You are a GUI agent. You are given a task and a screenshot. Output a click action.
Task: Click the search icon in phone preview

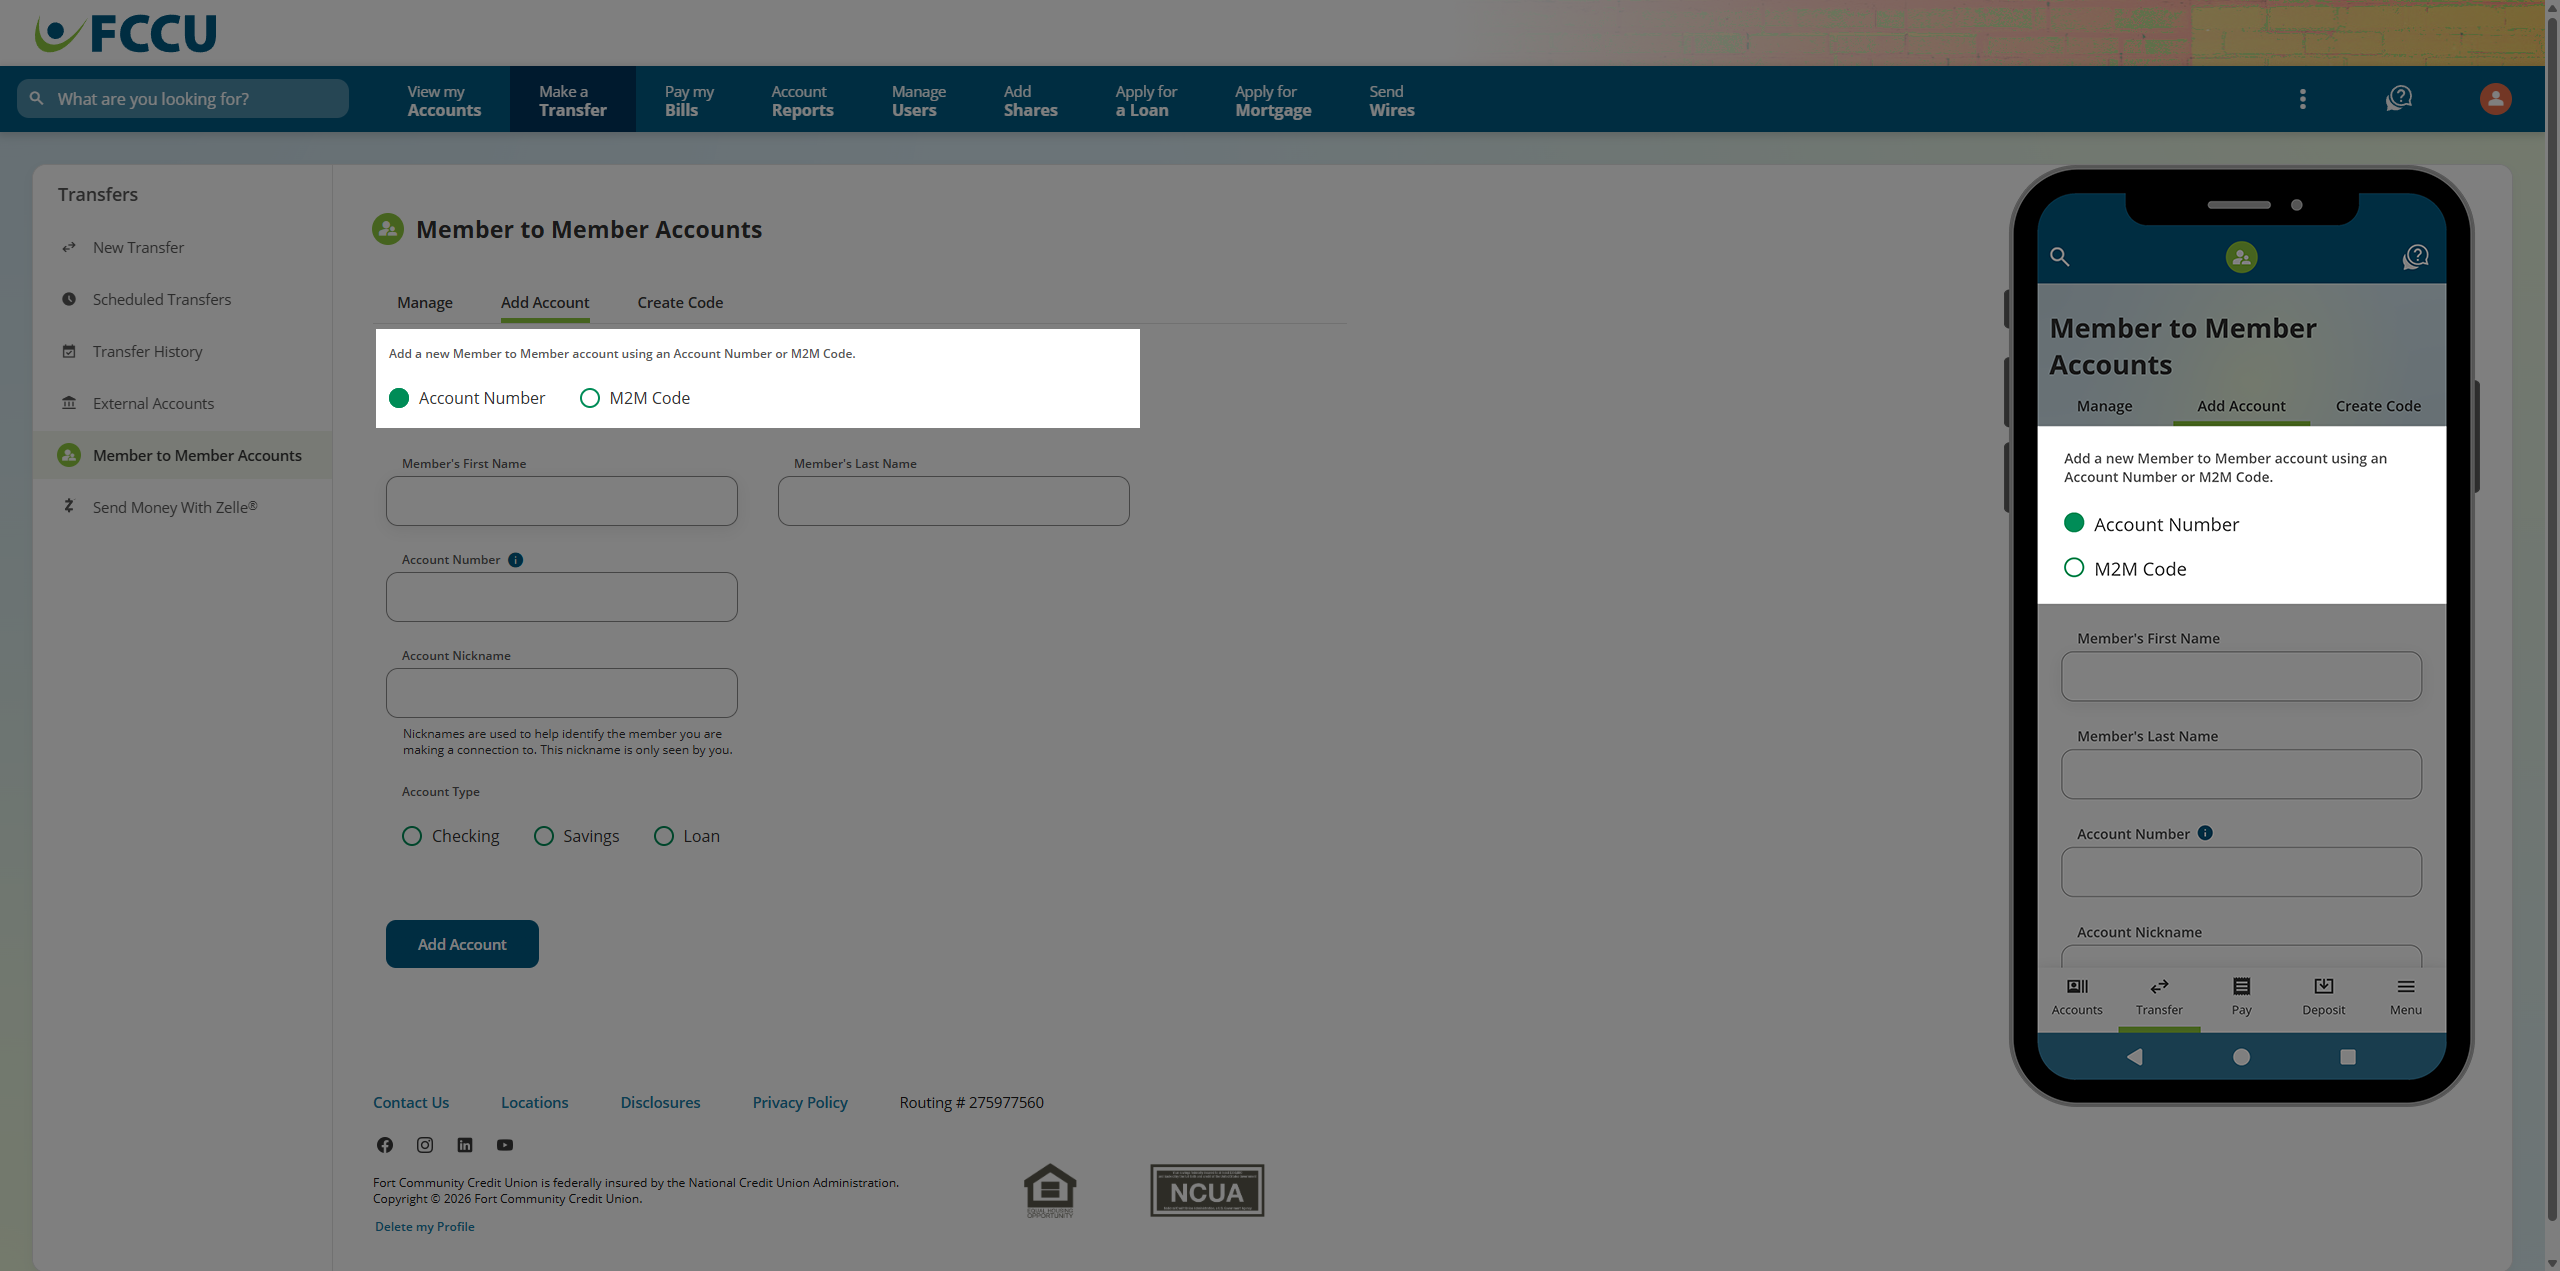pos(2060,257)
